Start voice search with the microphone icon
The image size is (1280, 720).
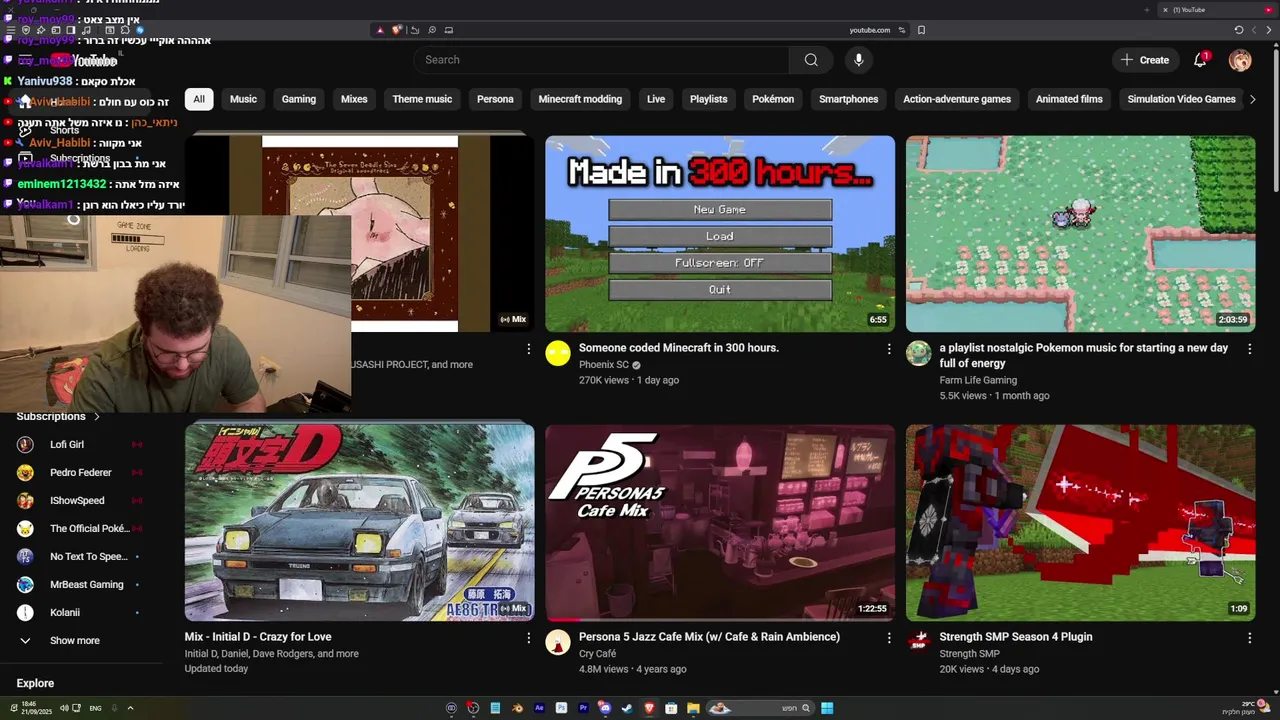[x=858, y=60]
